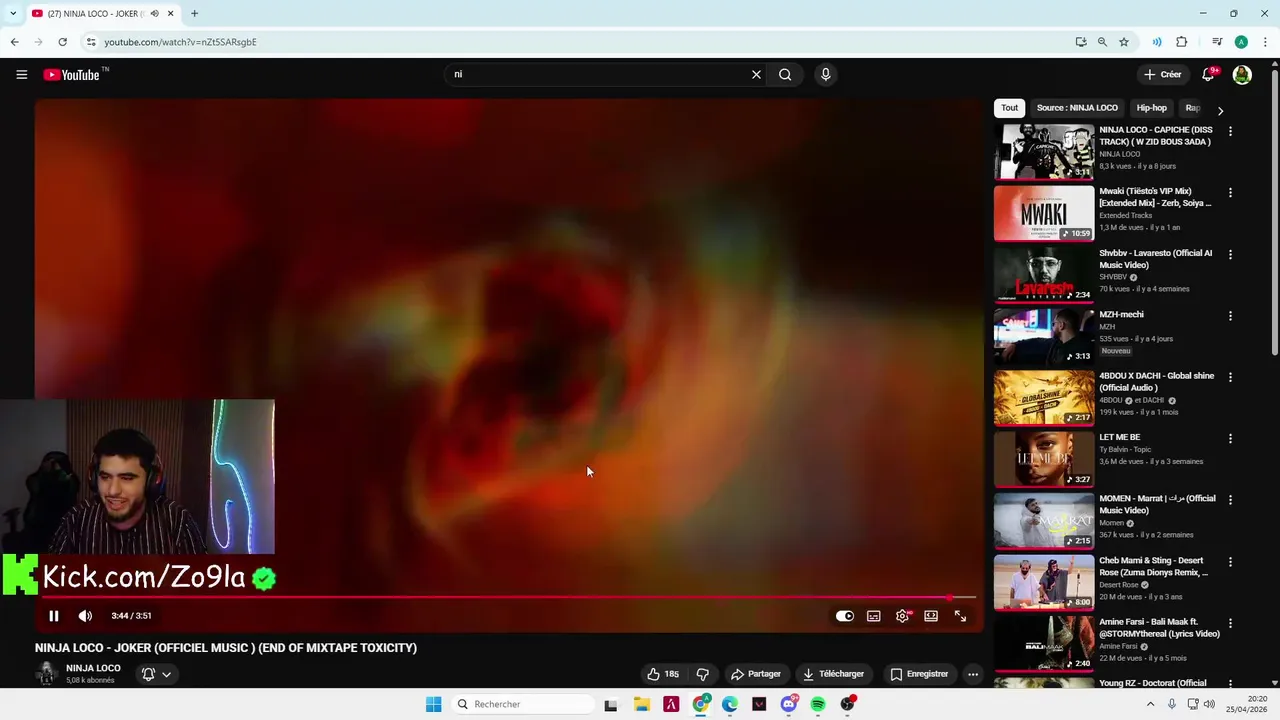Mute the video with speaker icon
Image resolution: width=1280 pixels, height=720 pixels.
(85, 616)
